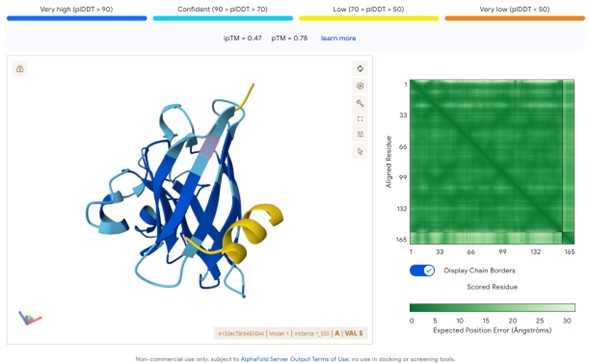Click the 'Low (70 > plDDT > 50)' label

click(369, 9)
